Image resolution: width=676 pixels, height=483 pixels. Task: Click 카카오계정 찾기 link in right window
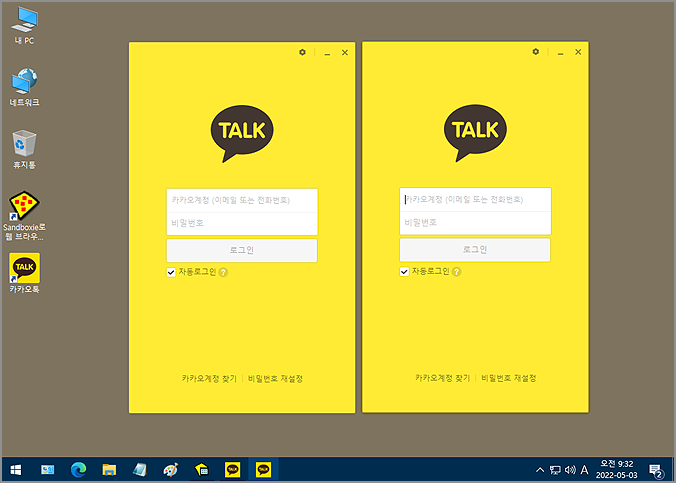442,378
